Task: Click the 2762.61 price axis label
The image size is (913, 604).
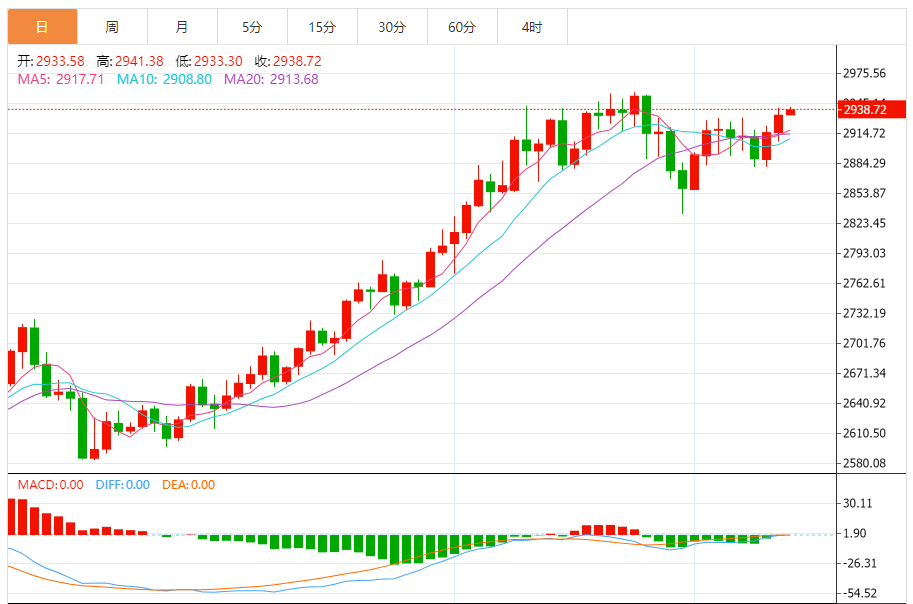Action: (x=865, y=283)
